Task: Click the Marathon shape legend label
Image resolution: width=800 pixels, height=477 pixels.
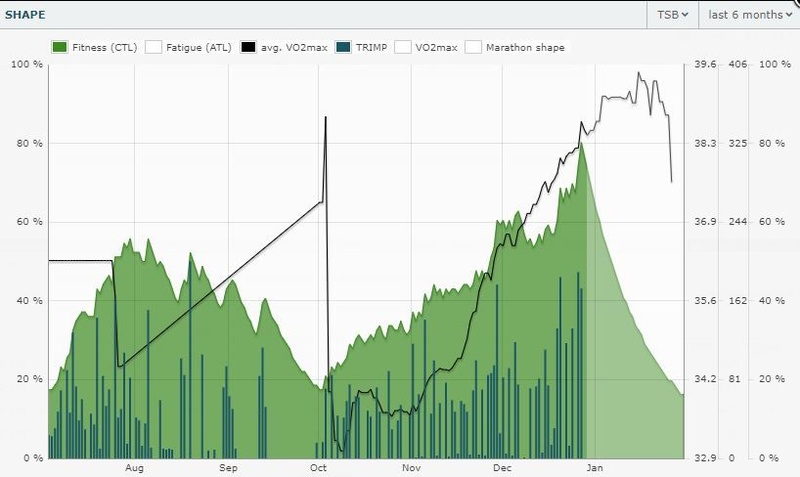Action: [525, 47]
